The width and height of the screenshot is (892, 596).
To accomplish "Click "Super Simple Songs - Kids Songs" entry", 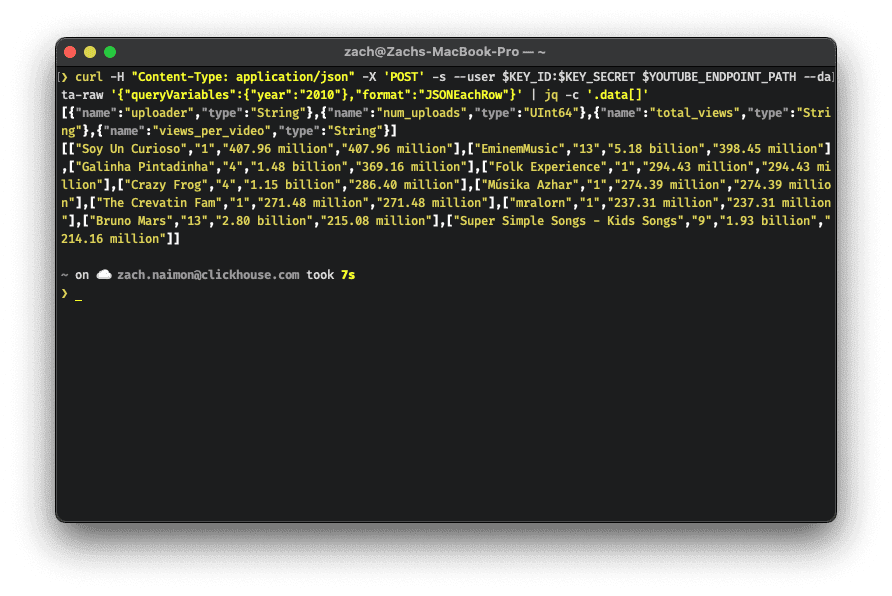I will point(568,221).
